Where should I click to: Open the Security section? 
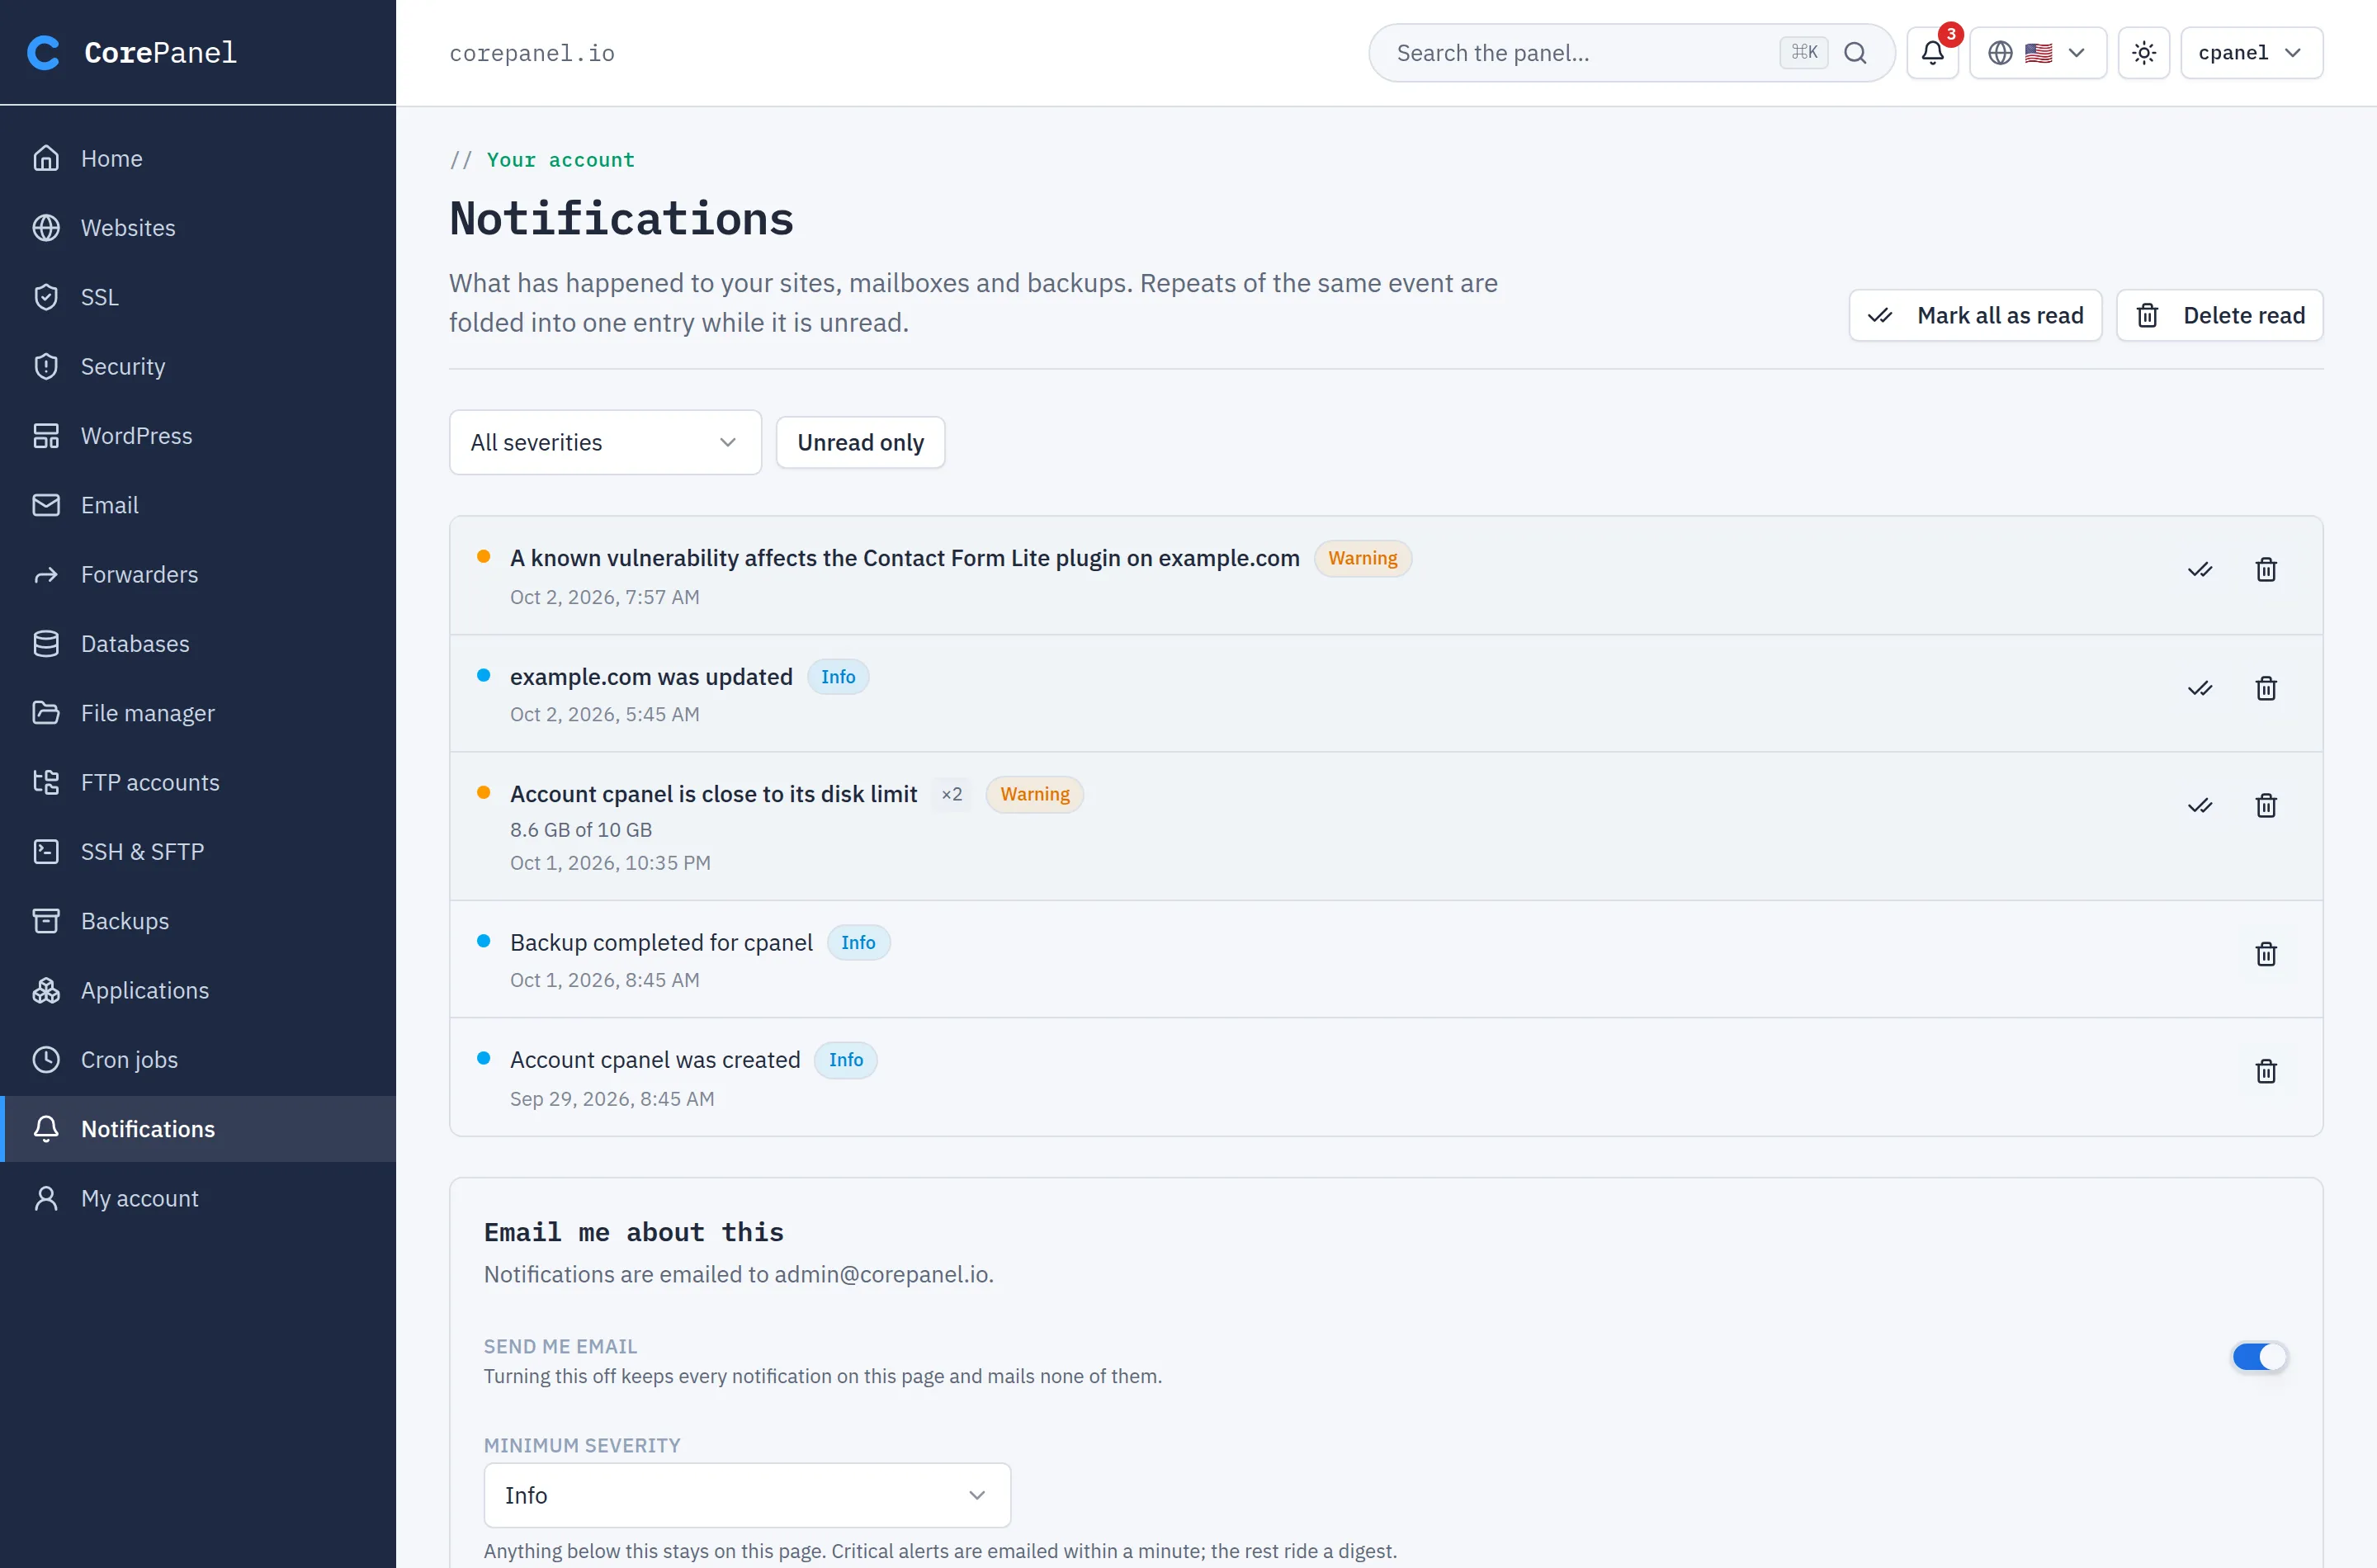point(198,366)
